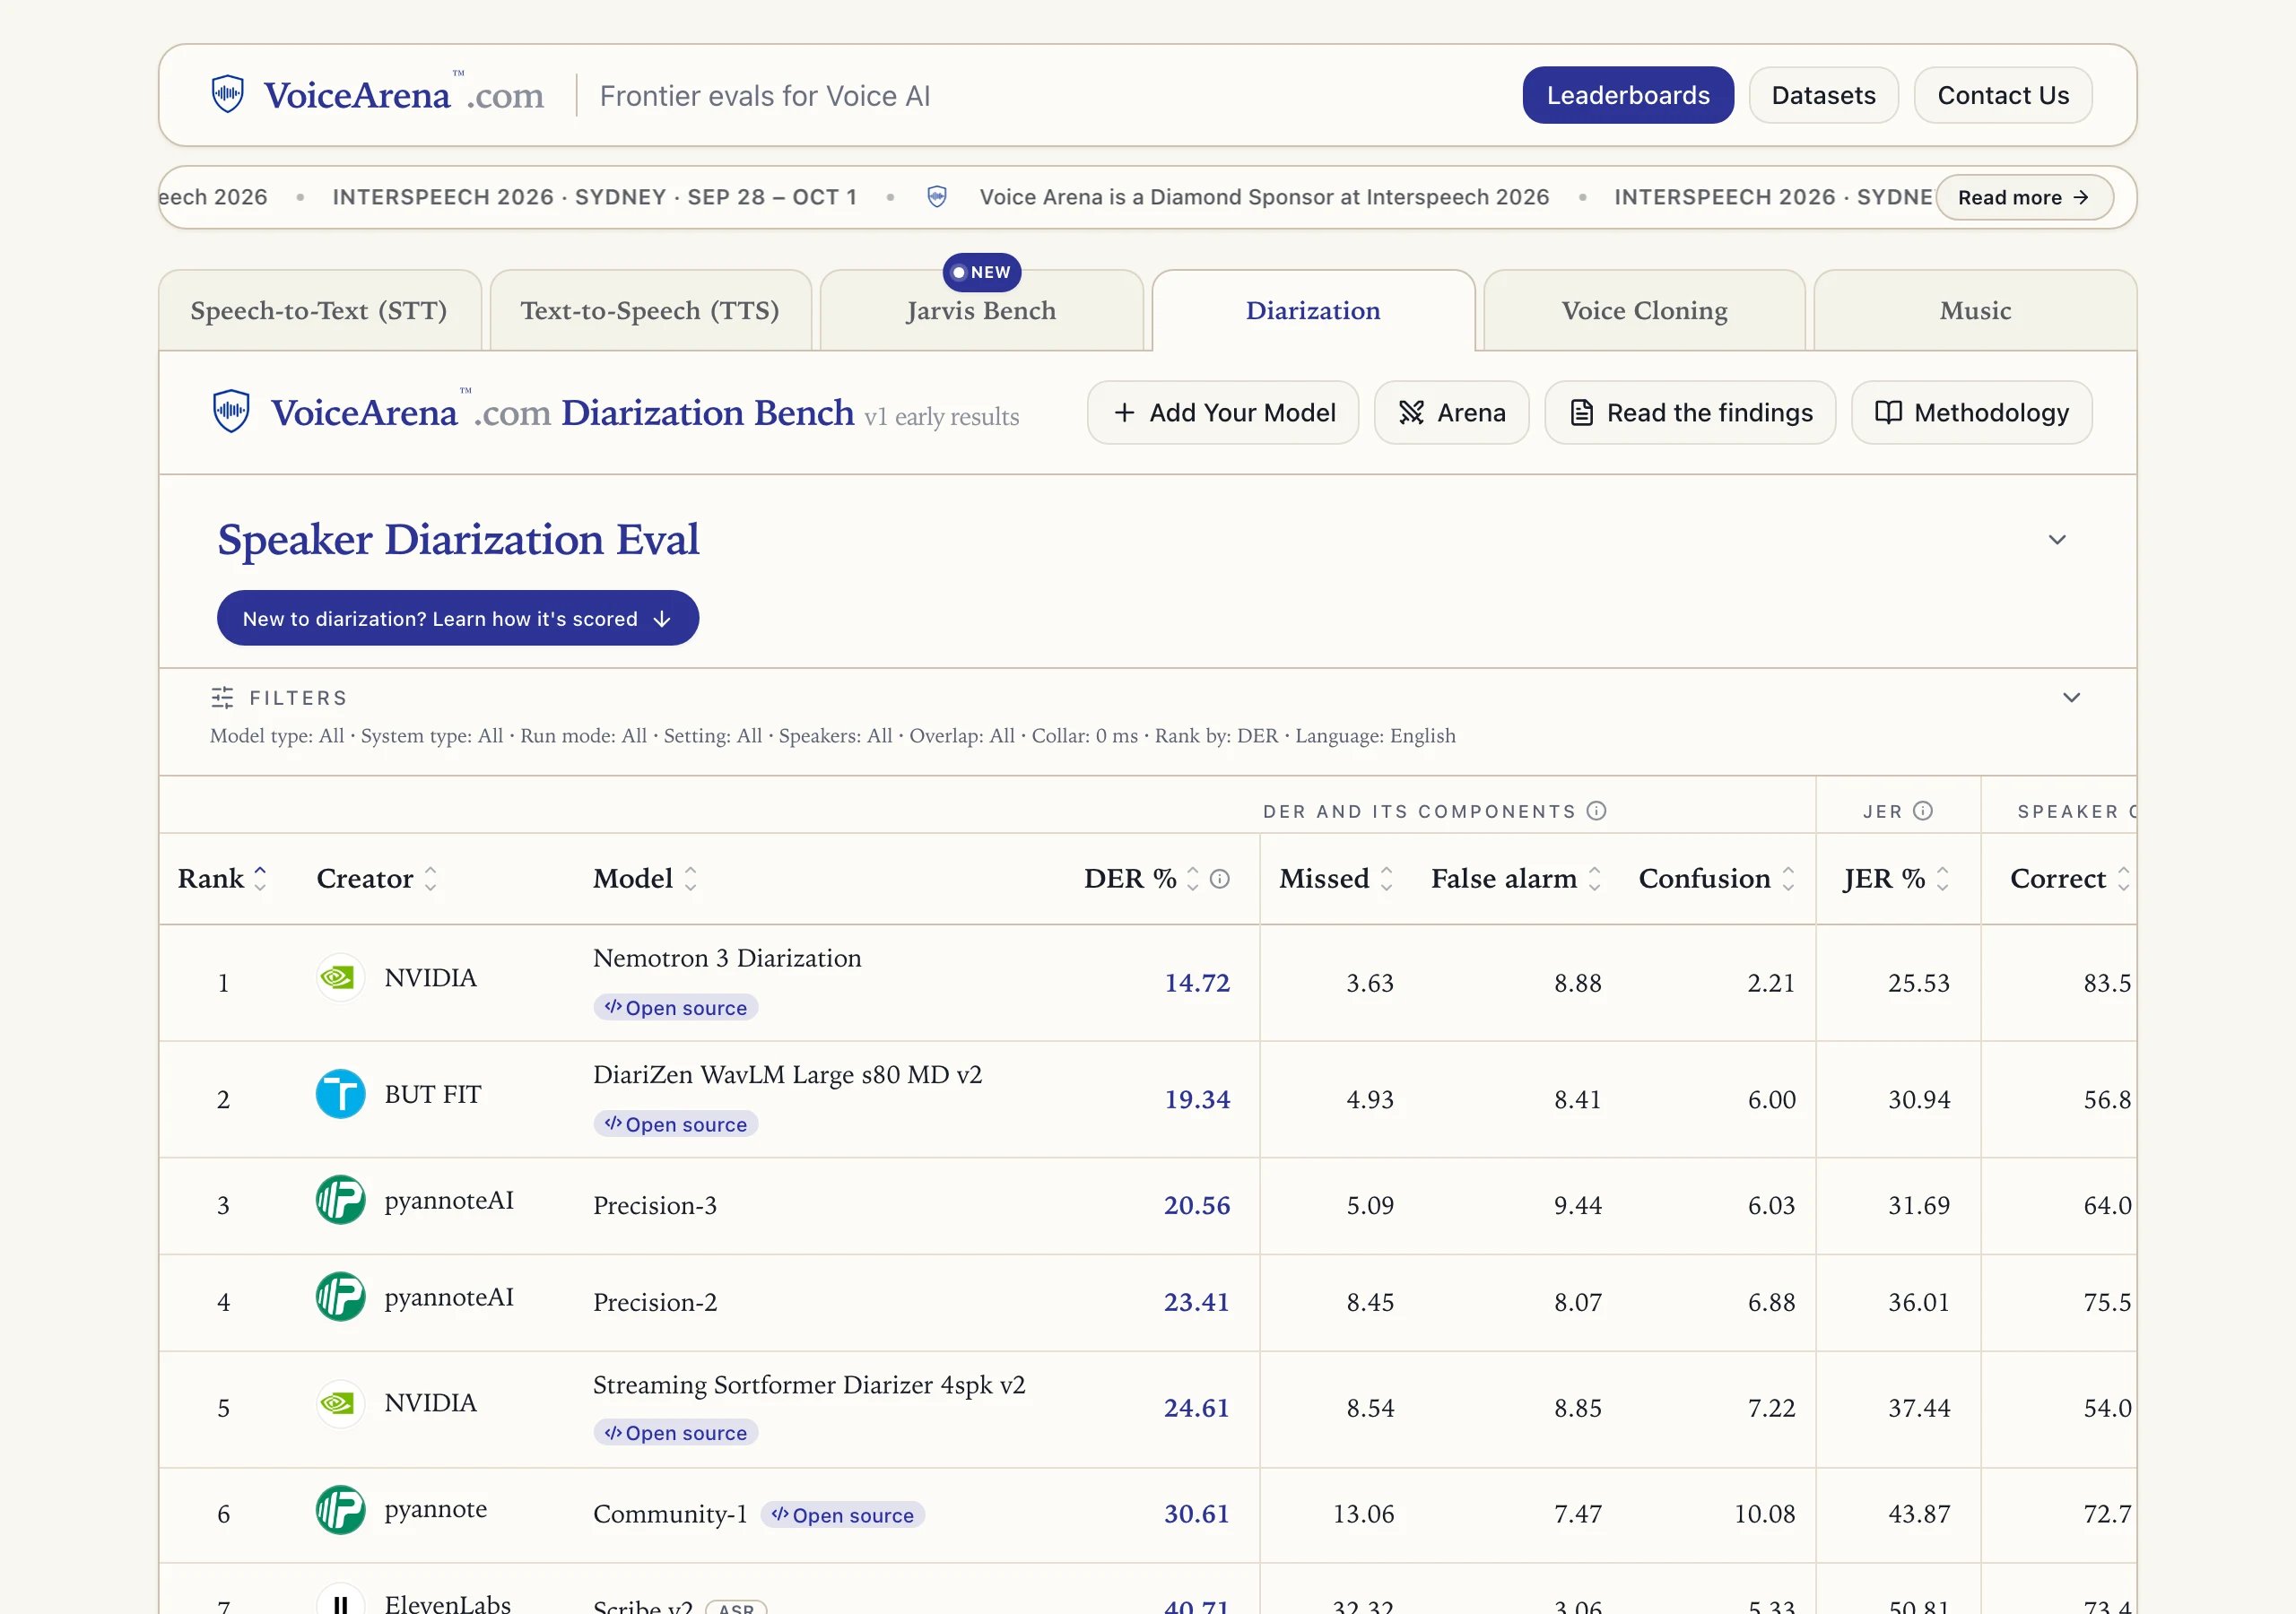2296x1614 pixels.
Task: Sort by Correct column arrows
Action: coord(2124,879)
